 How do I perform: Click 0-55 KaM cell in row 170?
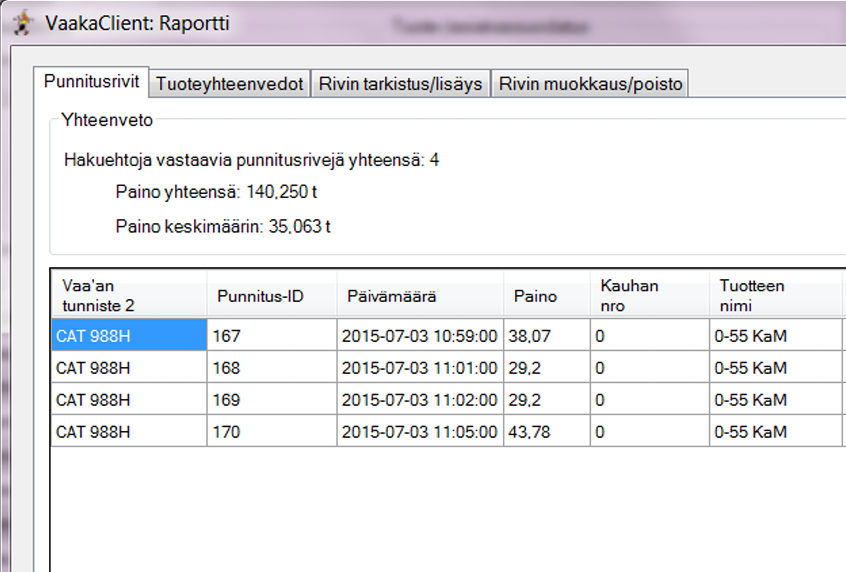point(776,431)
